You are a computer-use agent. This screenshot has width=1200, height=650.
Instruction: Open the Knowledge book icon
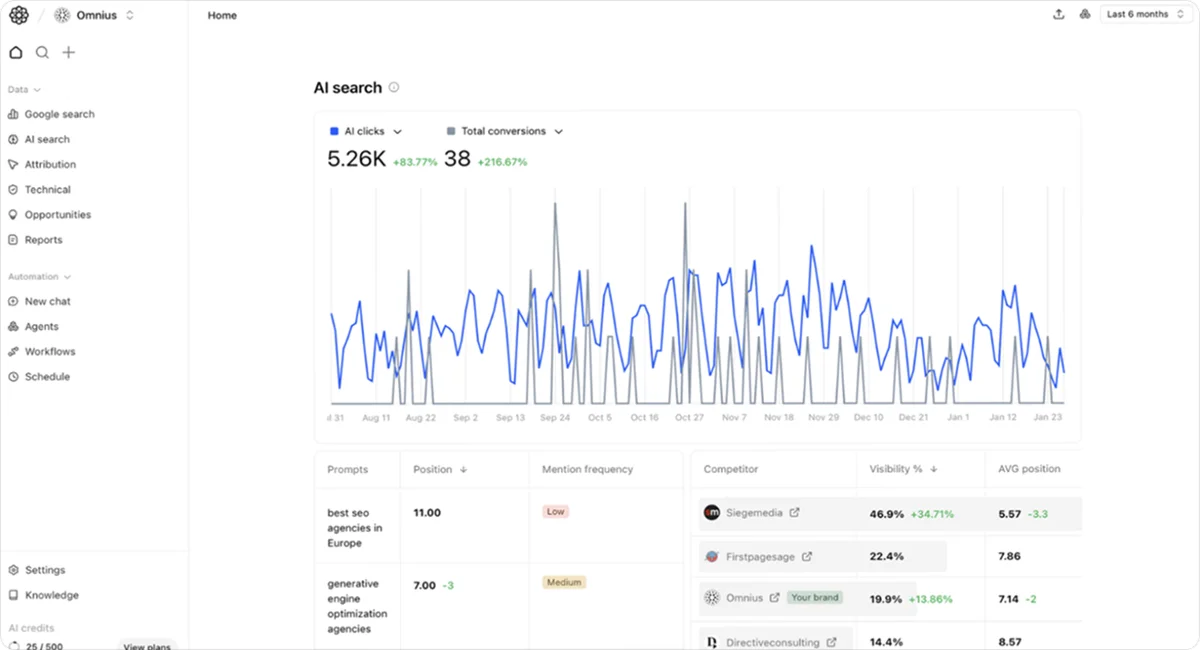click(x=13, y=595)
